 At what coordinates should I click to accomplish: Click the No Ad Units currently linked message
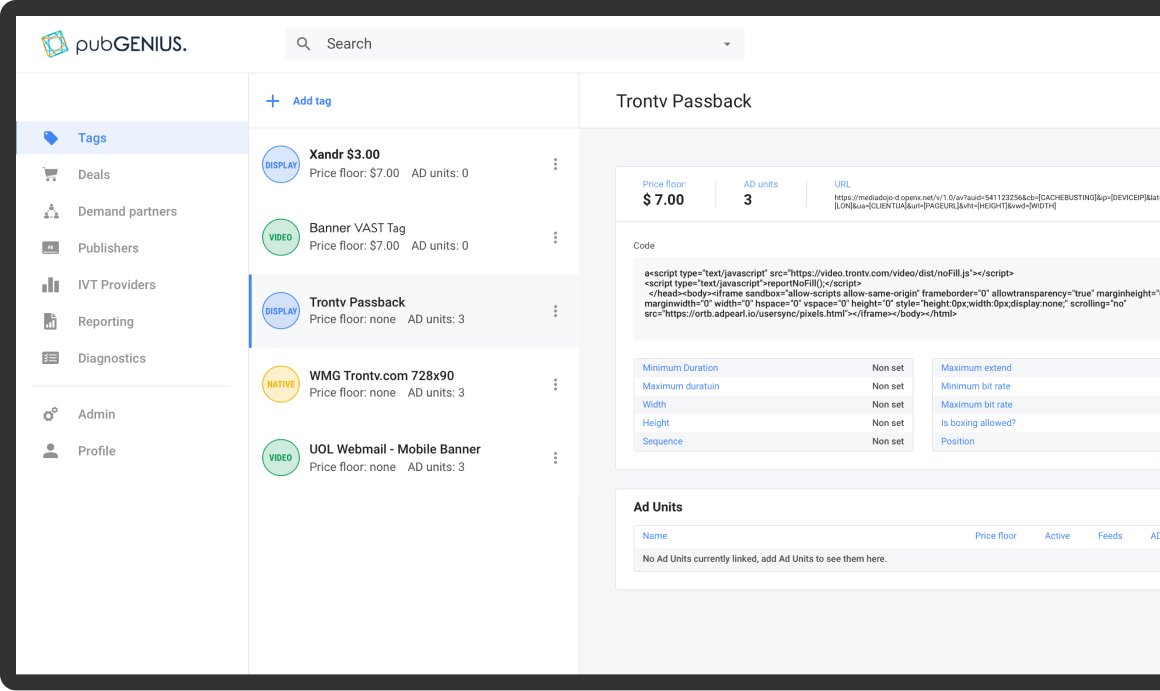(x=764, y=559)
